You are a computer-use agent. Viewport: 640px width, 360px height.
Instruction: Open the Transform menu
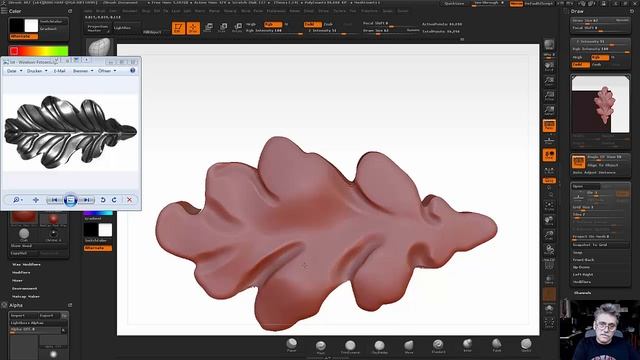pos(369,11)
